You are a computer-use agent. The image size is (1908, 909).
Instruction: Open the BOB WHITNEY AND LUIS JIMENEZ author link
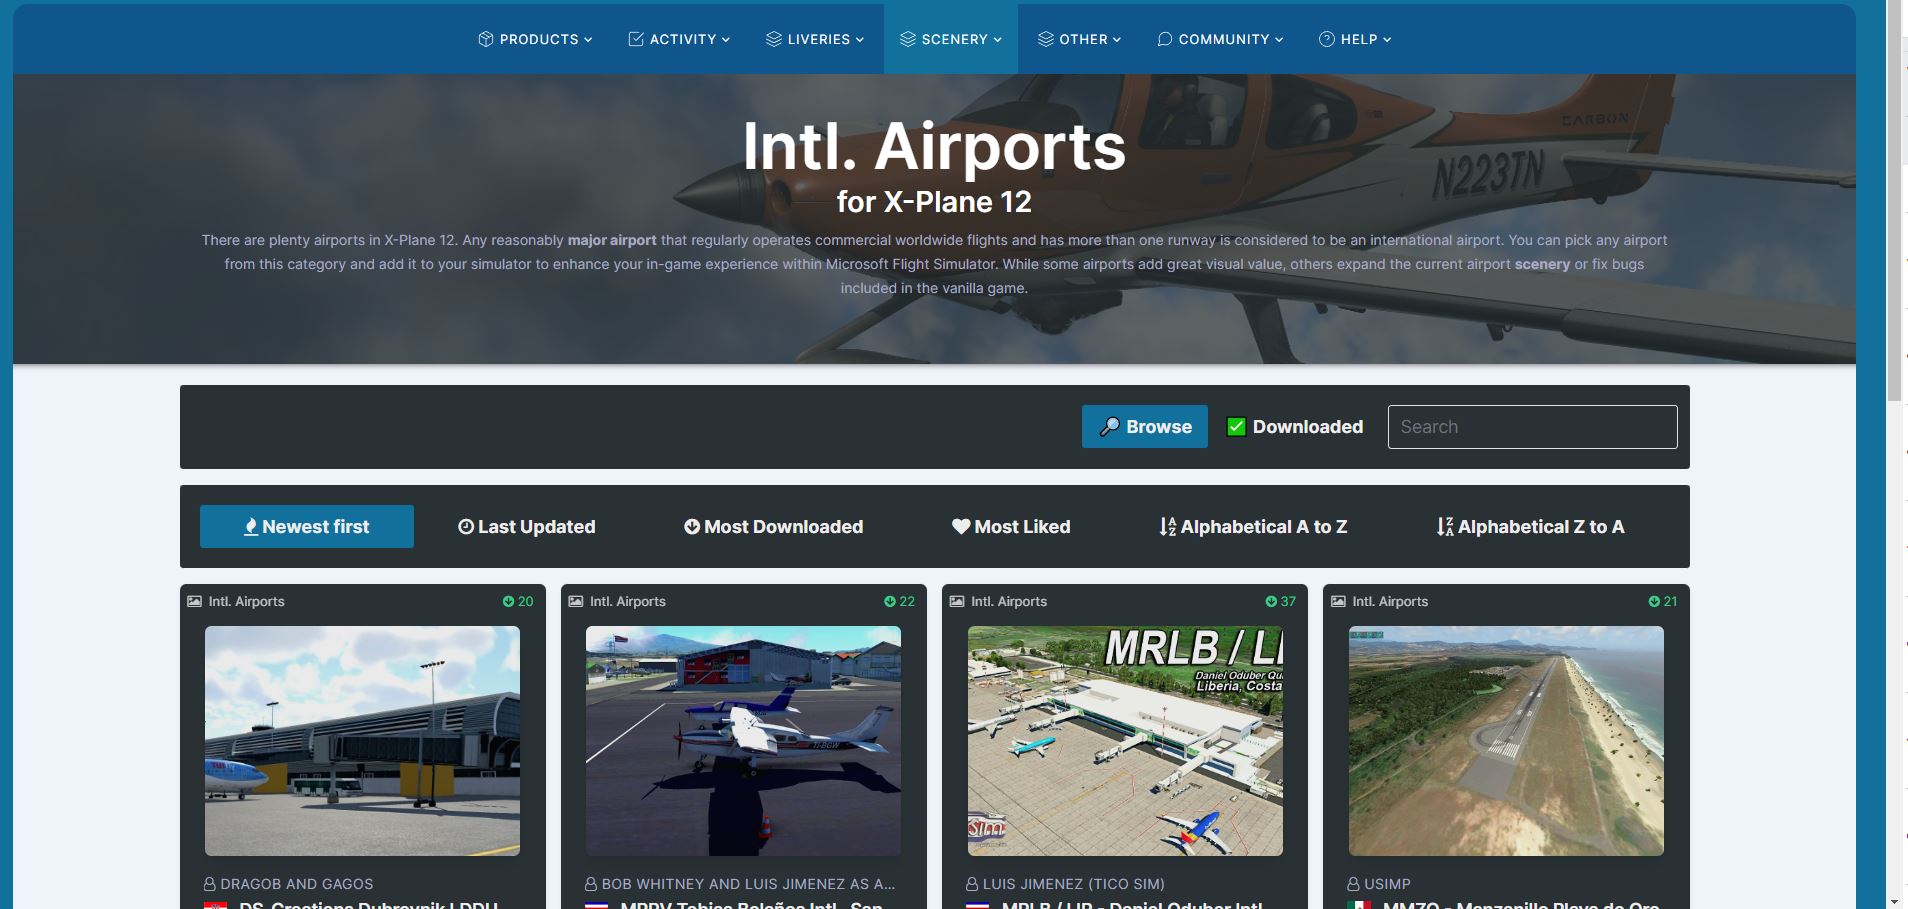[749, 884]
